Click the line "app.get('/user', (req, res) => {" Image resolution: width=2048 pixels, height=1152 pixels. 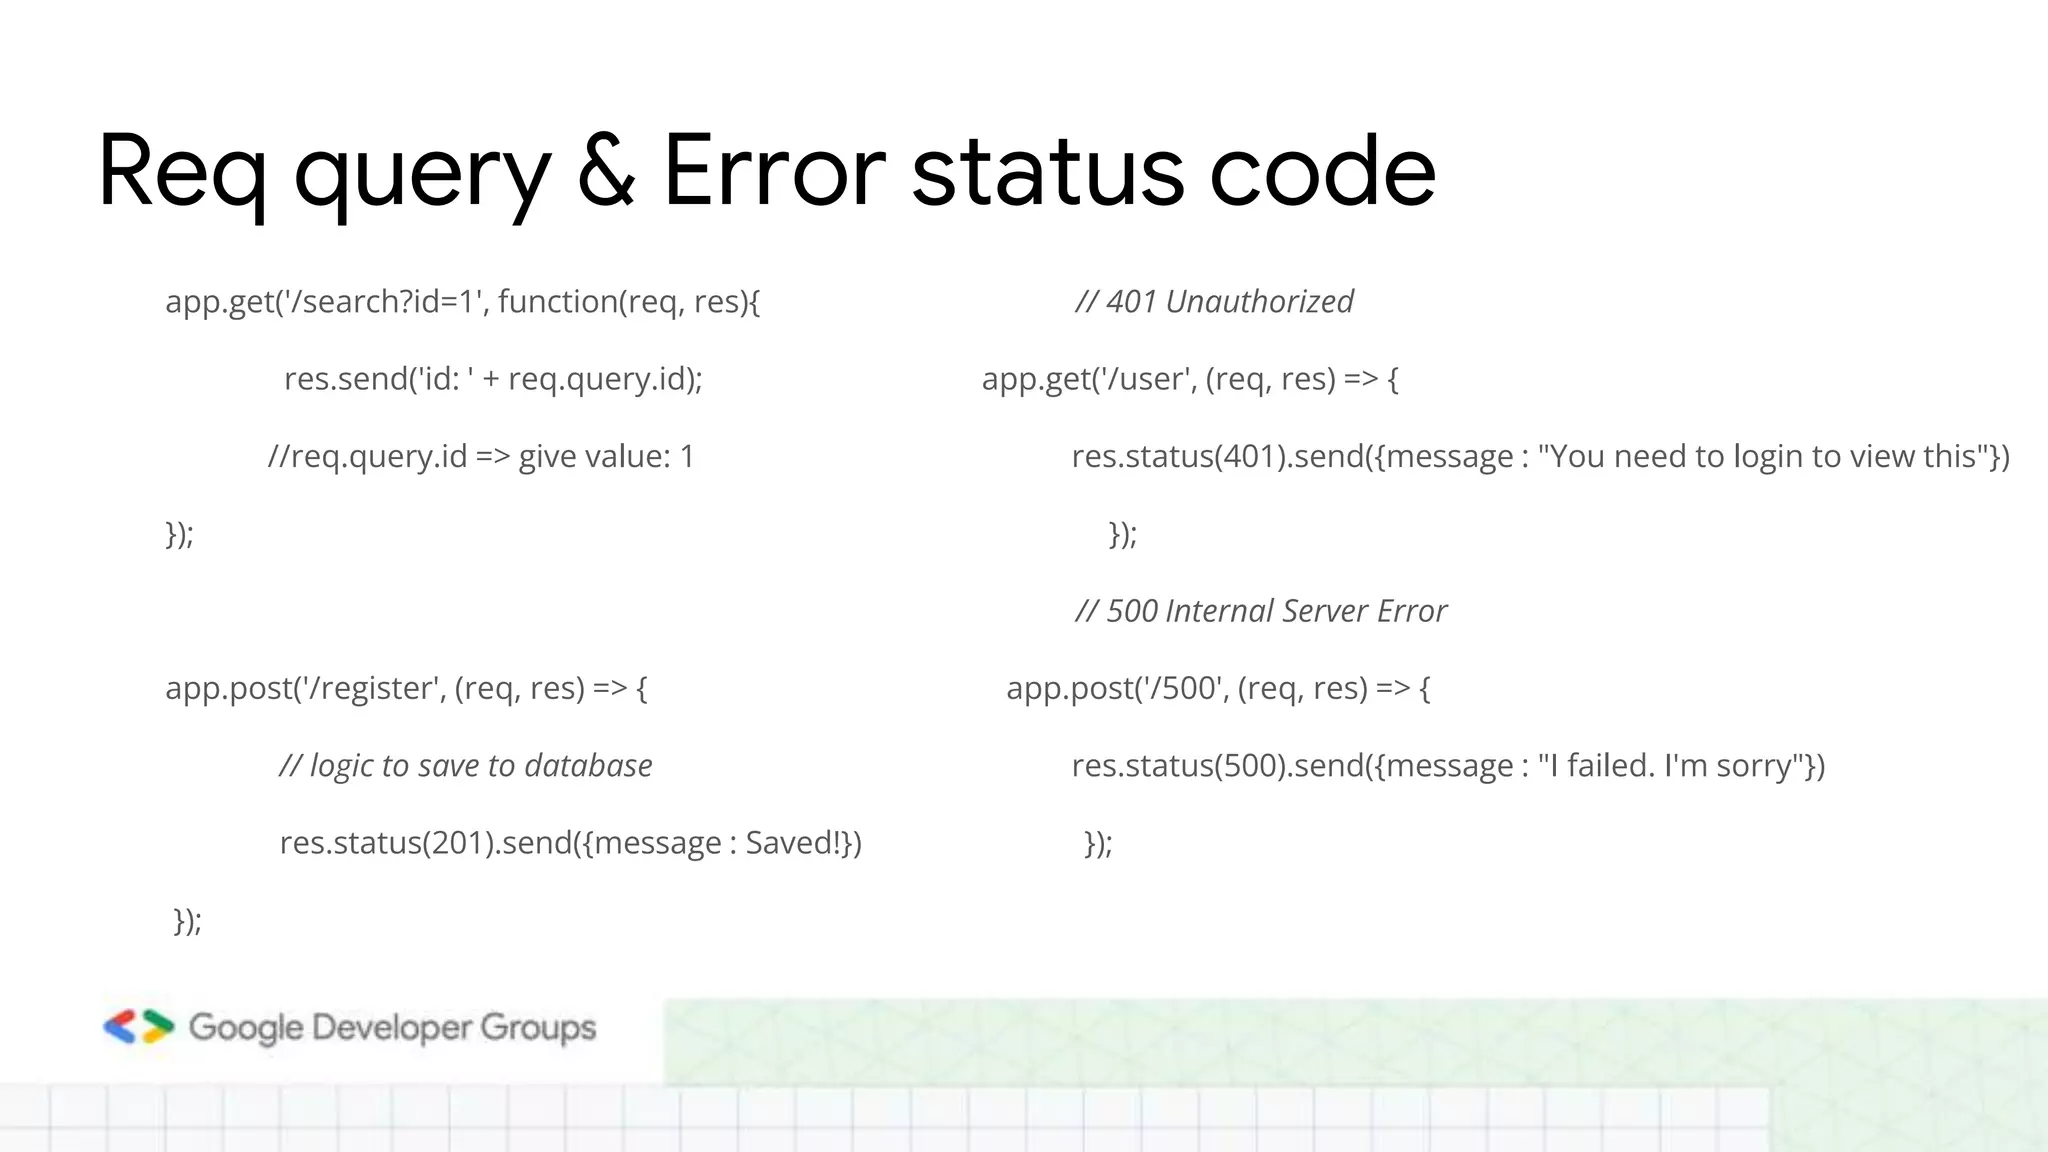point(1190,379)
